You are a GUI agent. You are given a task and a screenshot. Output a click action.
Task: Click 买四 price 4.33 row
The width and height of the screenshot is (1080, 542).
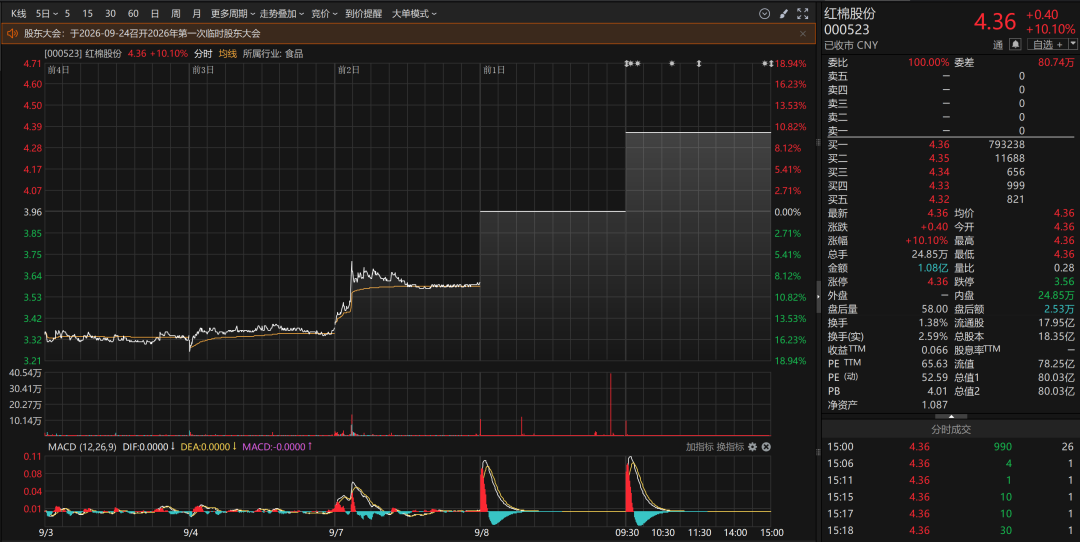tap(951, 186)
